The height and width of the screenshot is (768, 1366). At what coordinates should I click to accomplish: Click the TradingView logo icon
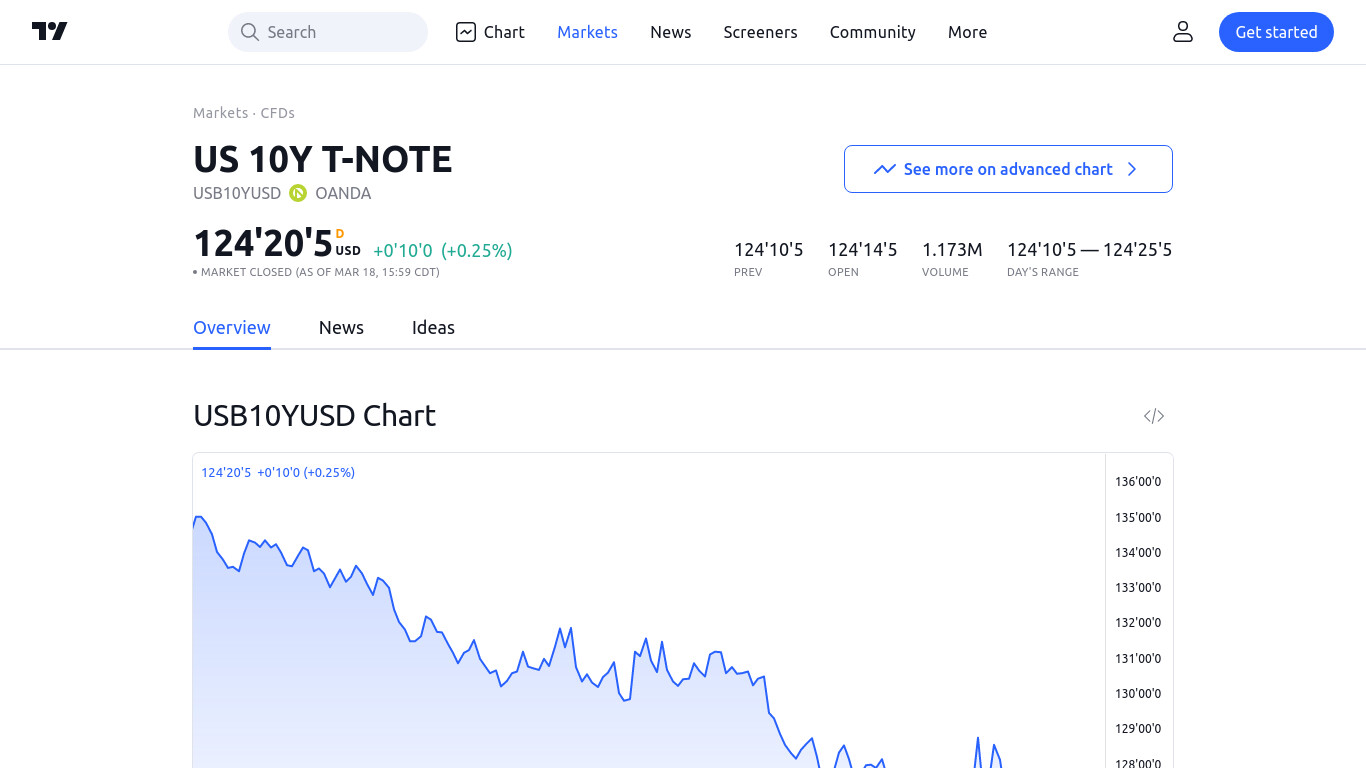[49, 32]
